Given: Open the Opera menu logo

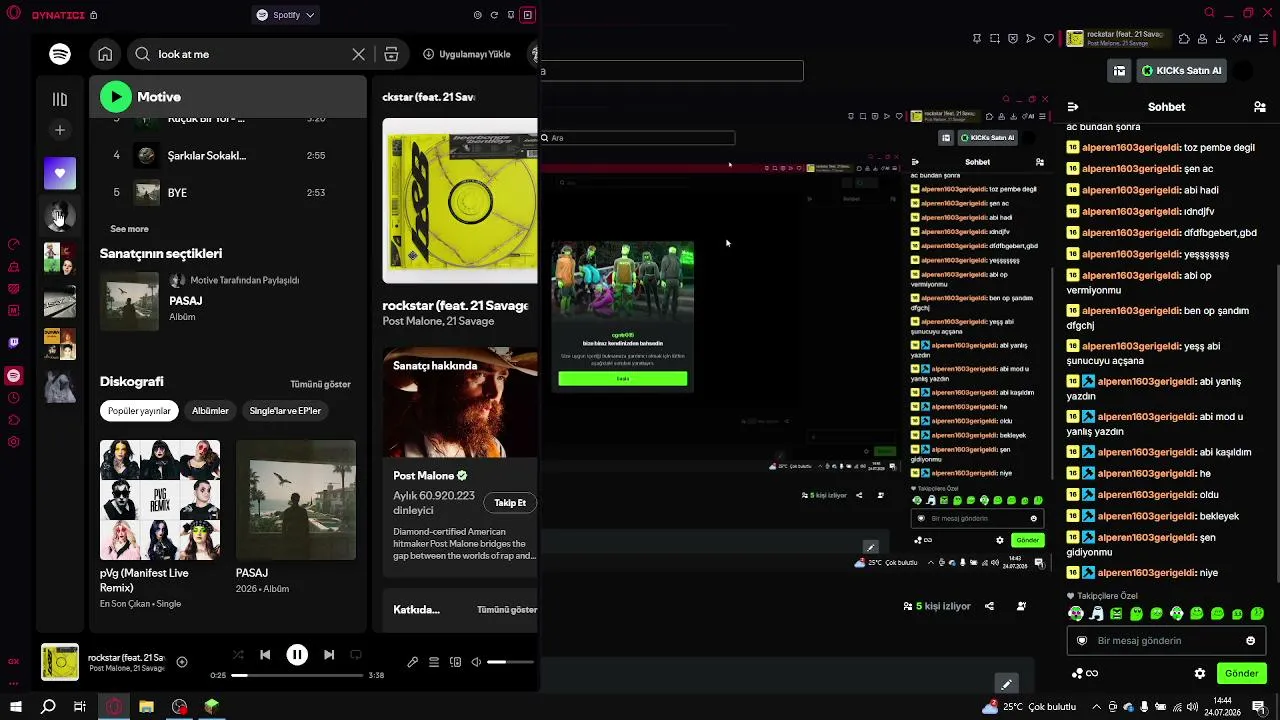Looking at the screenshot, I should [13, 14].
